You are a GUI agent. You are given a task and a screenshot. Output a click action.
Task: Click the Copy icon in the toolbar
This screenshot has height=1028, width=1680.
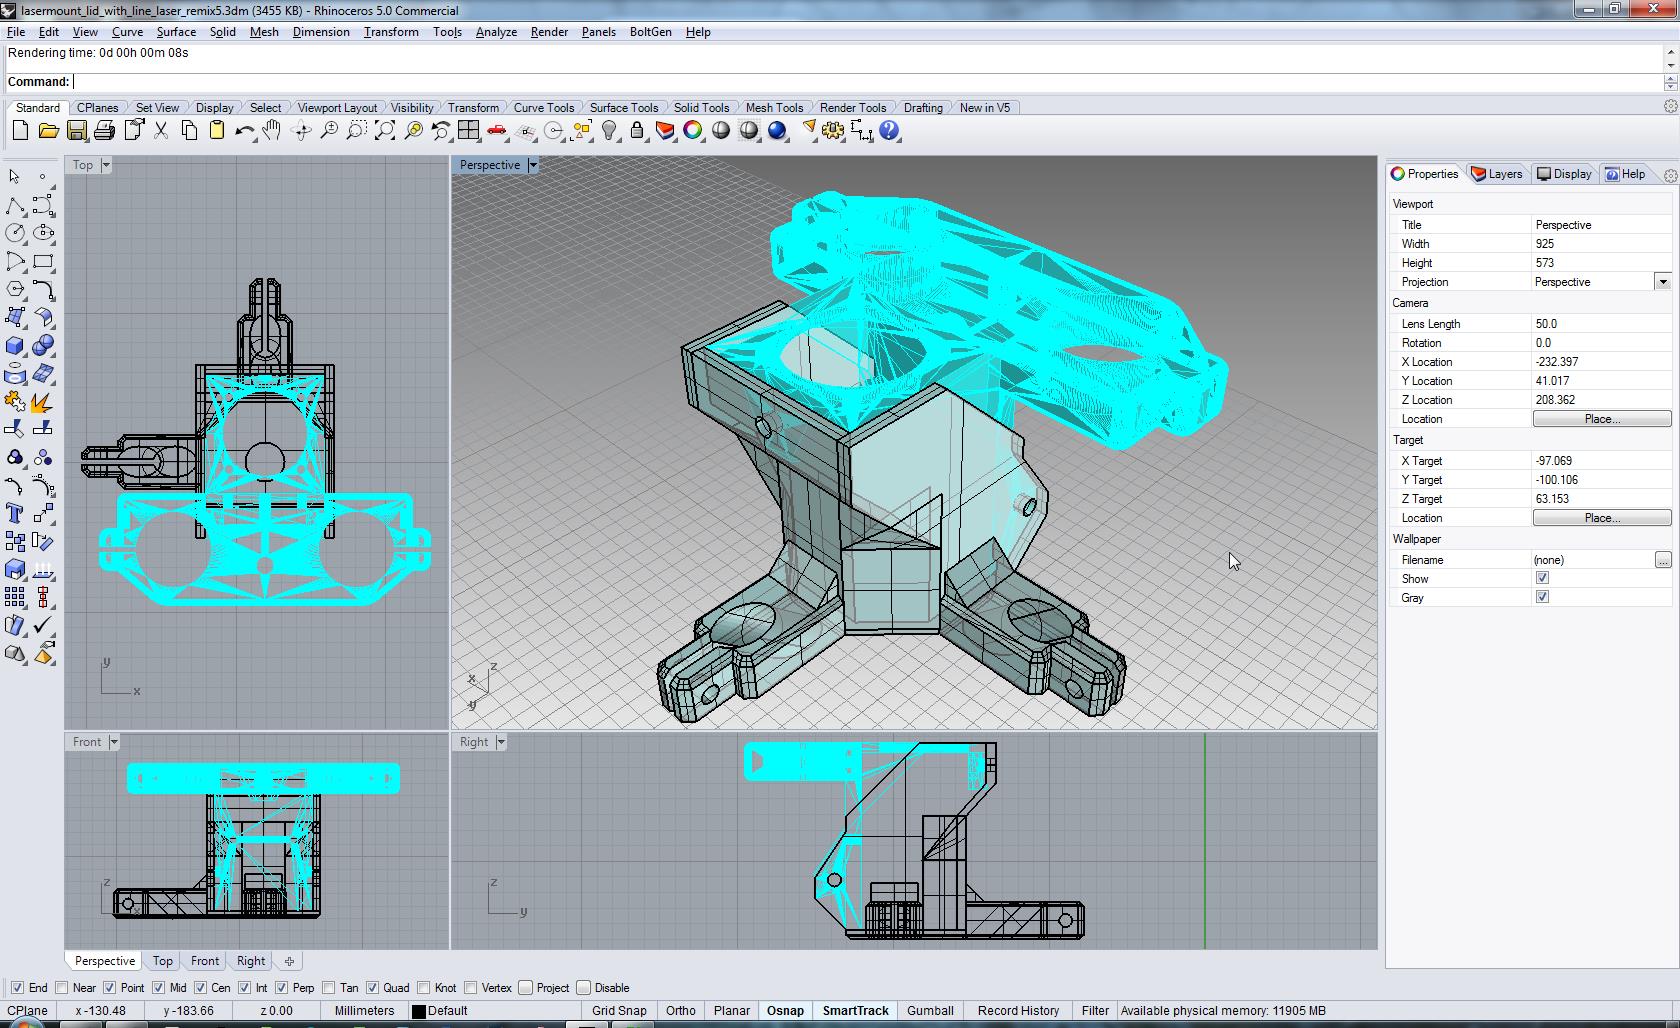point(188,131)
